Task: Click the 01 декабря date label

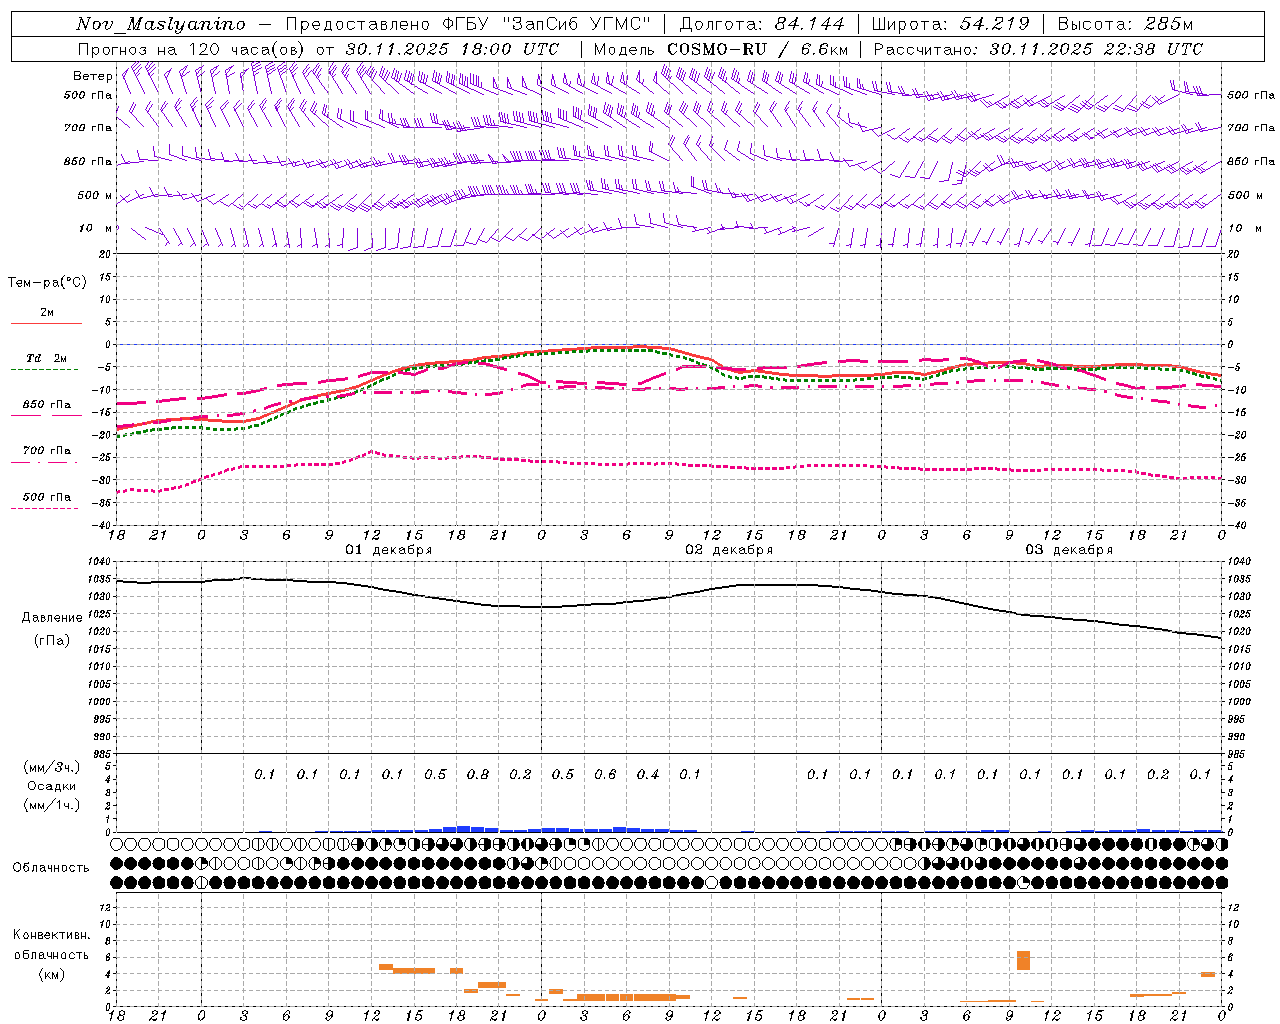Action: (x=389, y=550)
